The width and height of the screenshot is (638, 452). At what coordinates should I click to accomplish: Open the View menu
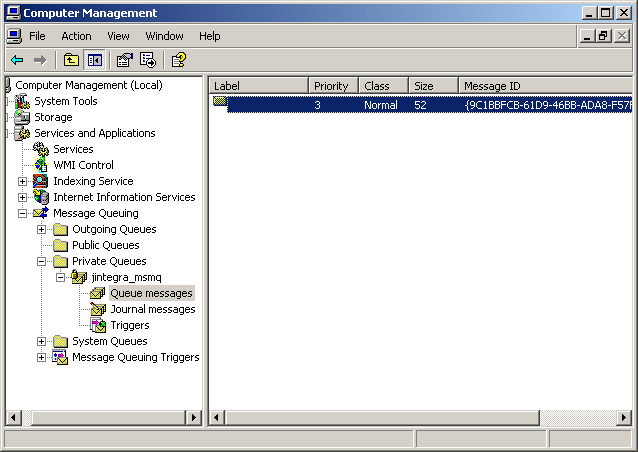(118, 36)
